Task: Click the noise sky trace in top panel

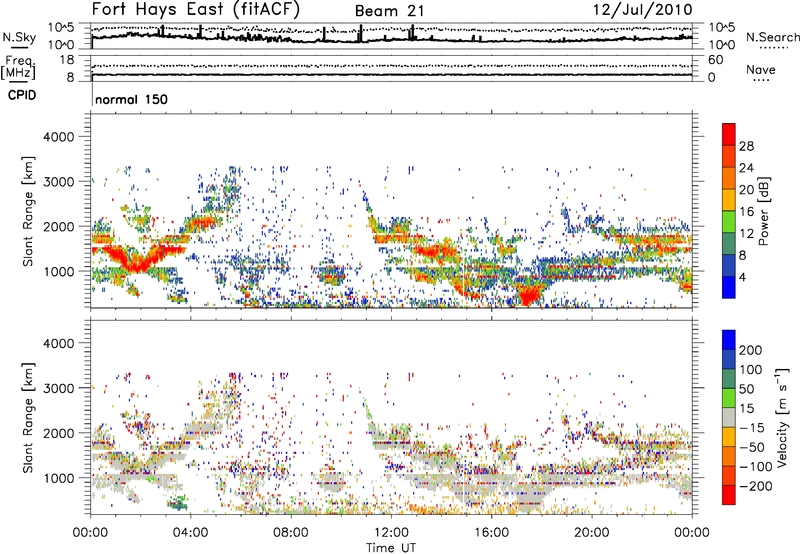Action: (392, 40)
